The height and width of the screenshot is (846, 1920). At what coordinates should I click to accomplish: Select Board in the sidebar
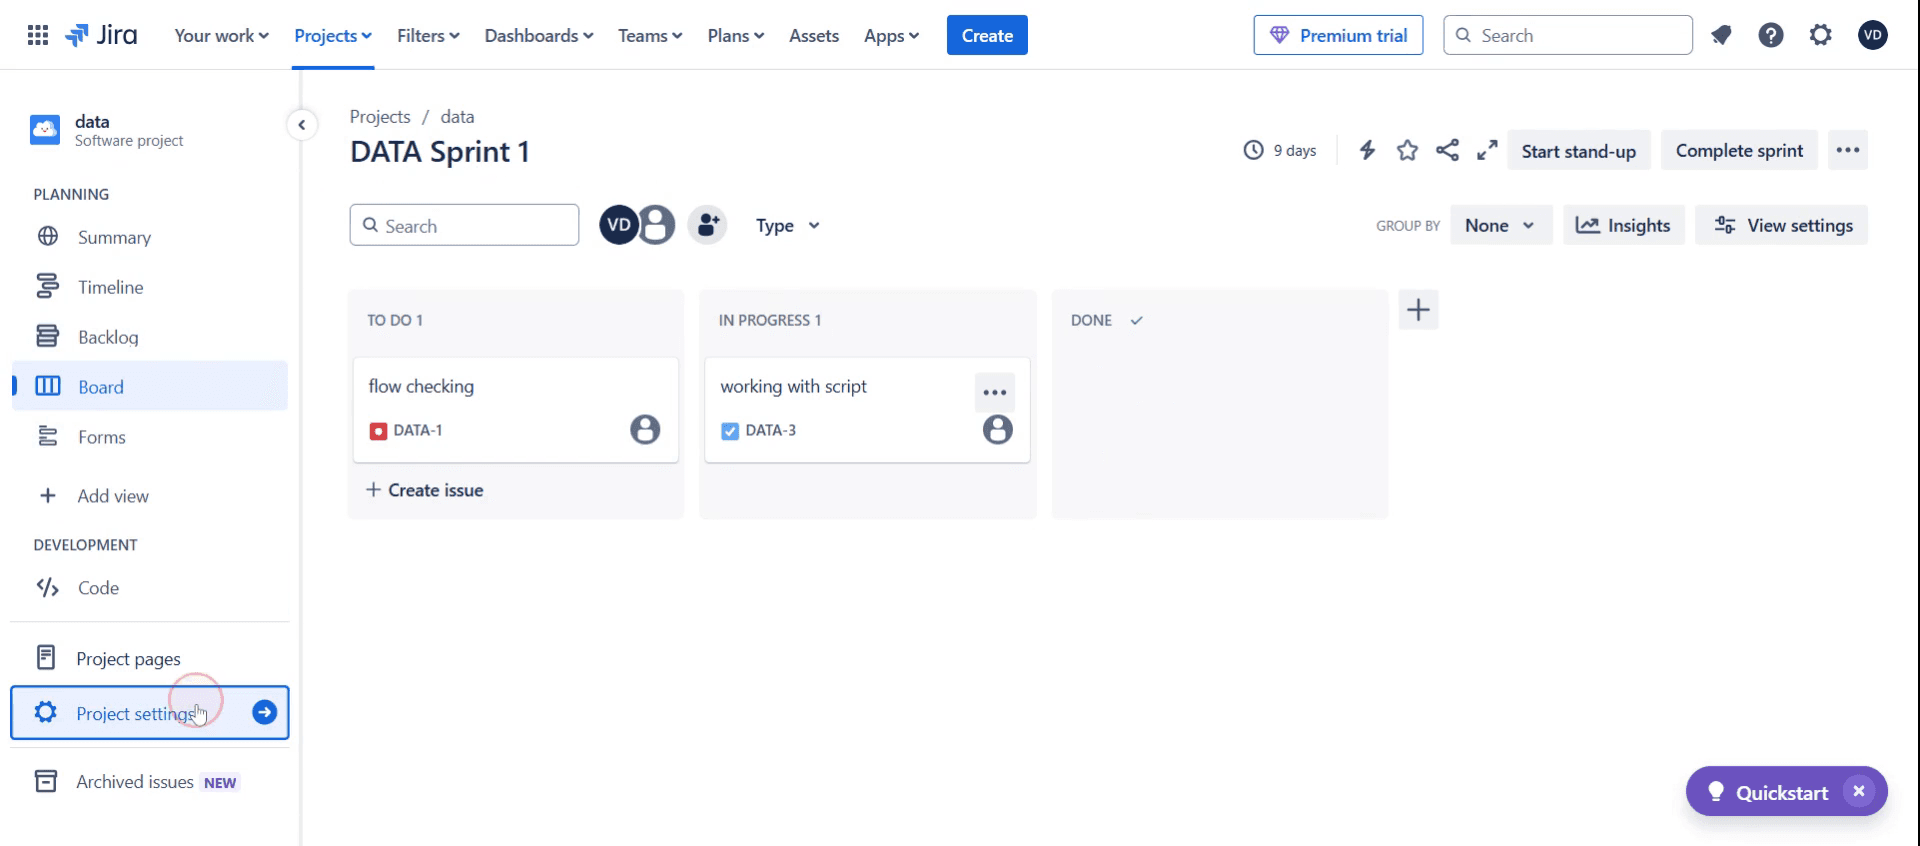(150, 386)
